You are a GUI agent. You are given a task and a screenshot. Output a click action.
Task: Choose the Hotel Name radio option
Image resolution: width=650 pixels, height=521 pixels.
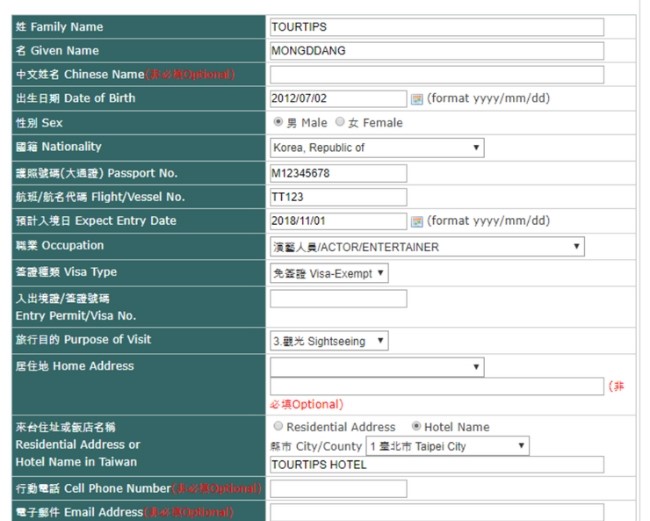(416, 426)
